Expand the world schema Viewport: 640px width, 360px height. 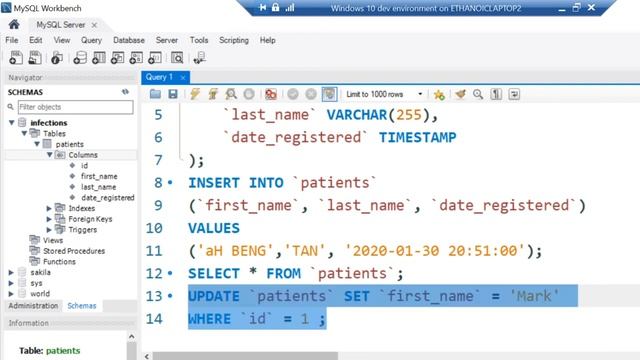pyautogui.click(x=11, y=293)
